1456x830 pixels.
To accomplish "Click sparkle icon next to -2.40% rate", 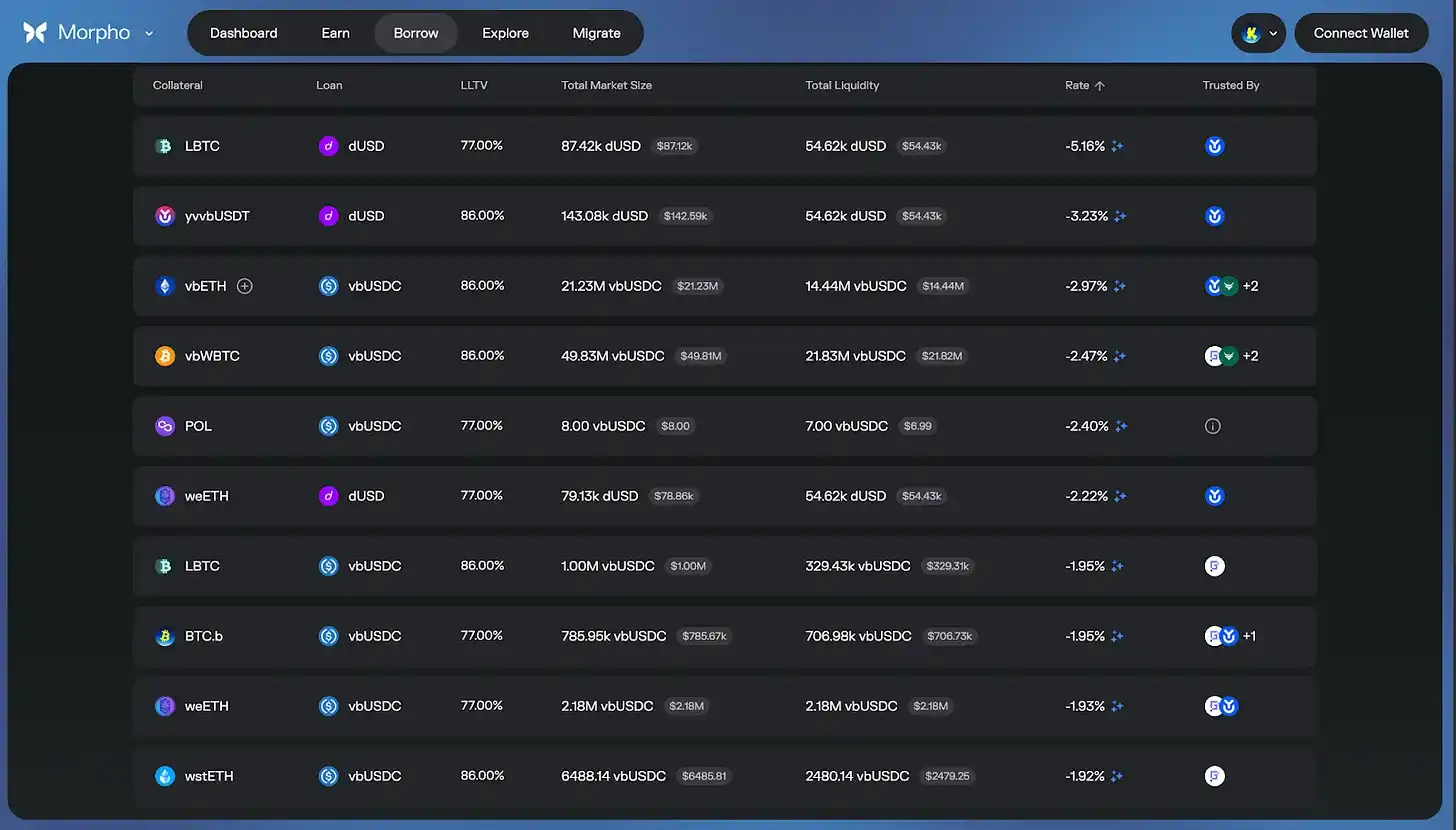I will point(1121,426).
